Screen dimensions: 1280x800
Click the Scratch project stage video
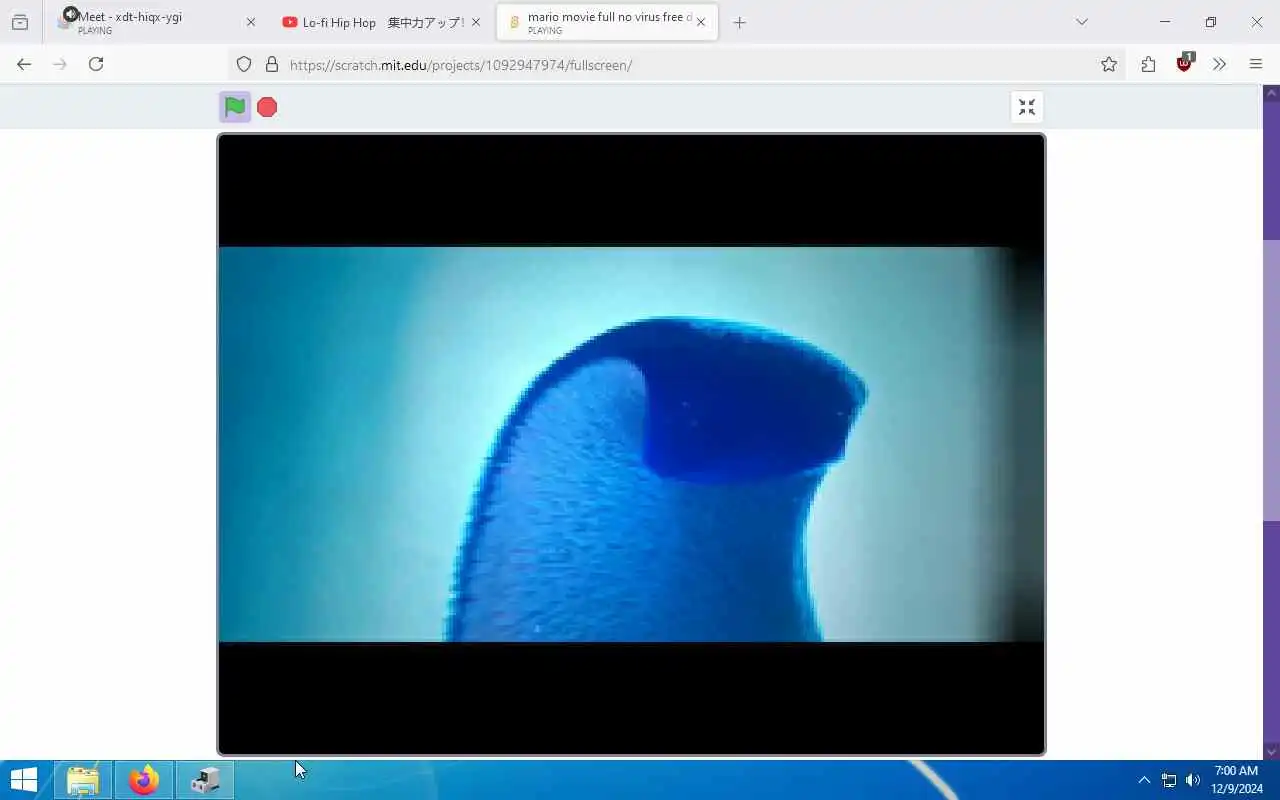point(631,444)
